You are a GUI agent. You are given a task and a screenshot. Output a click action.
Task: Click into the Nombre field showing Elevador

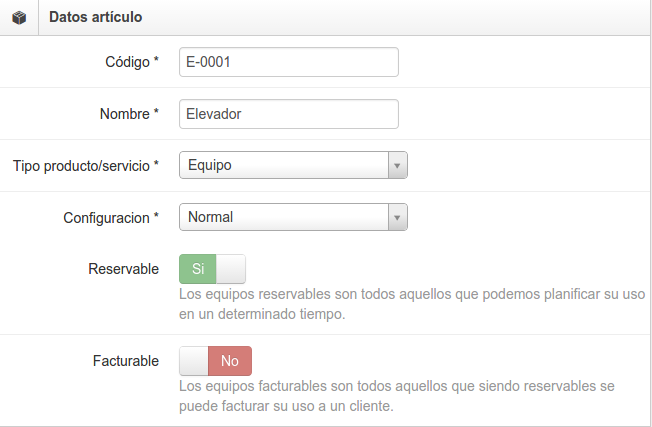point(289,114)
